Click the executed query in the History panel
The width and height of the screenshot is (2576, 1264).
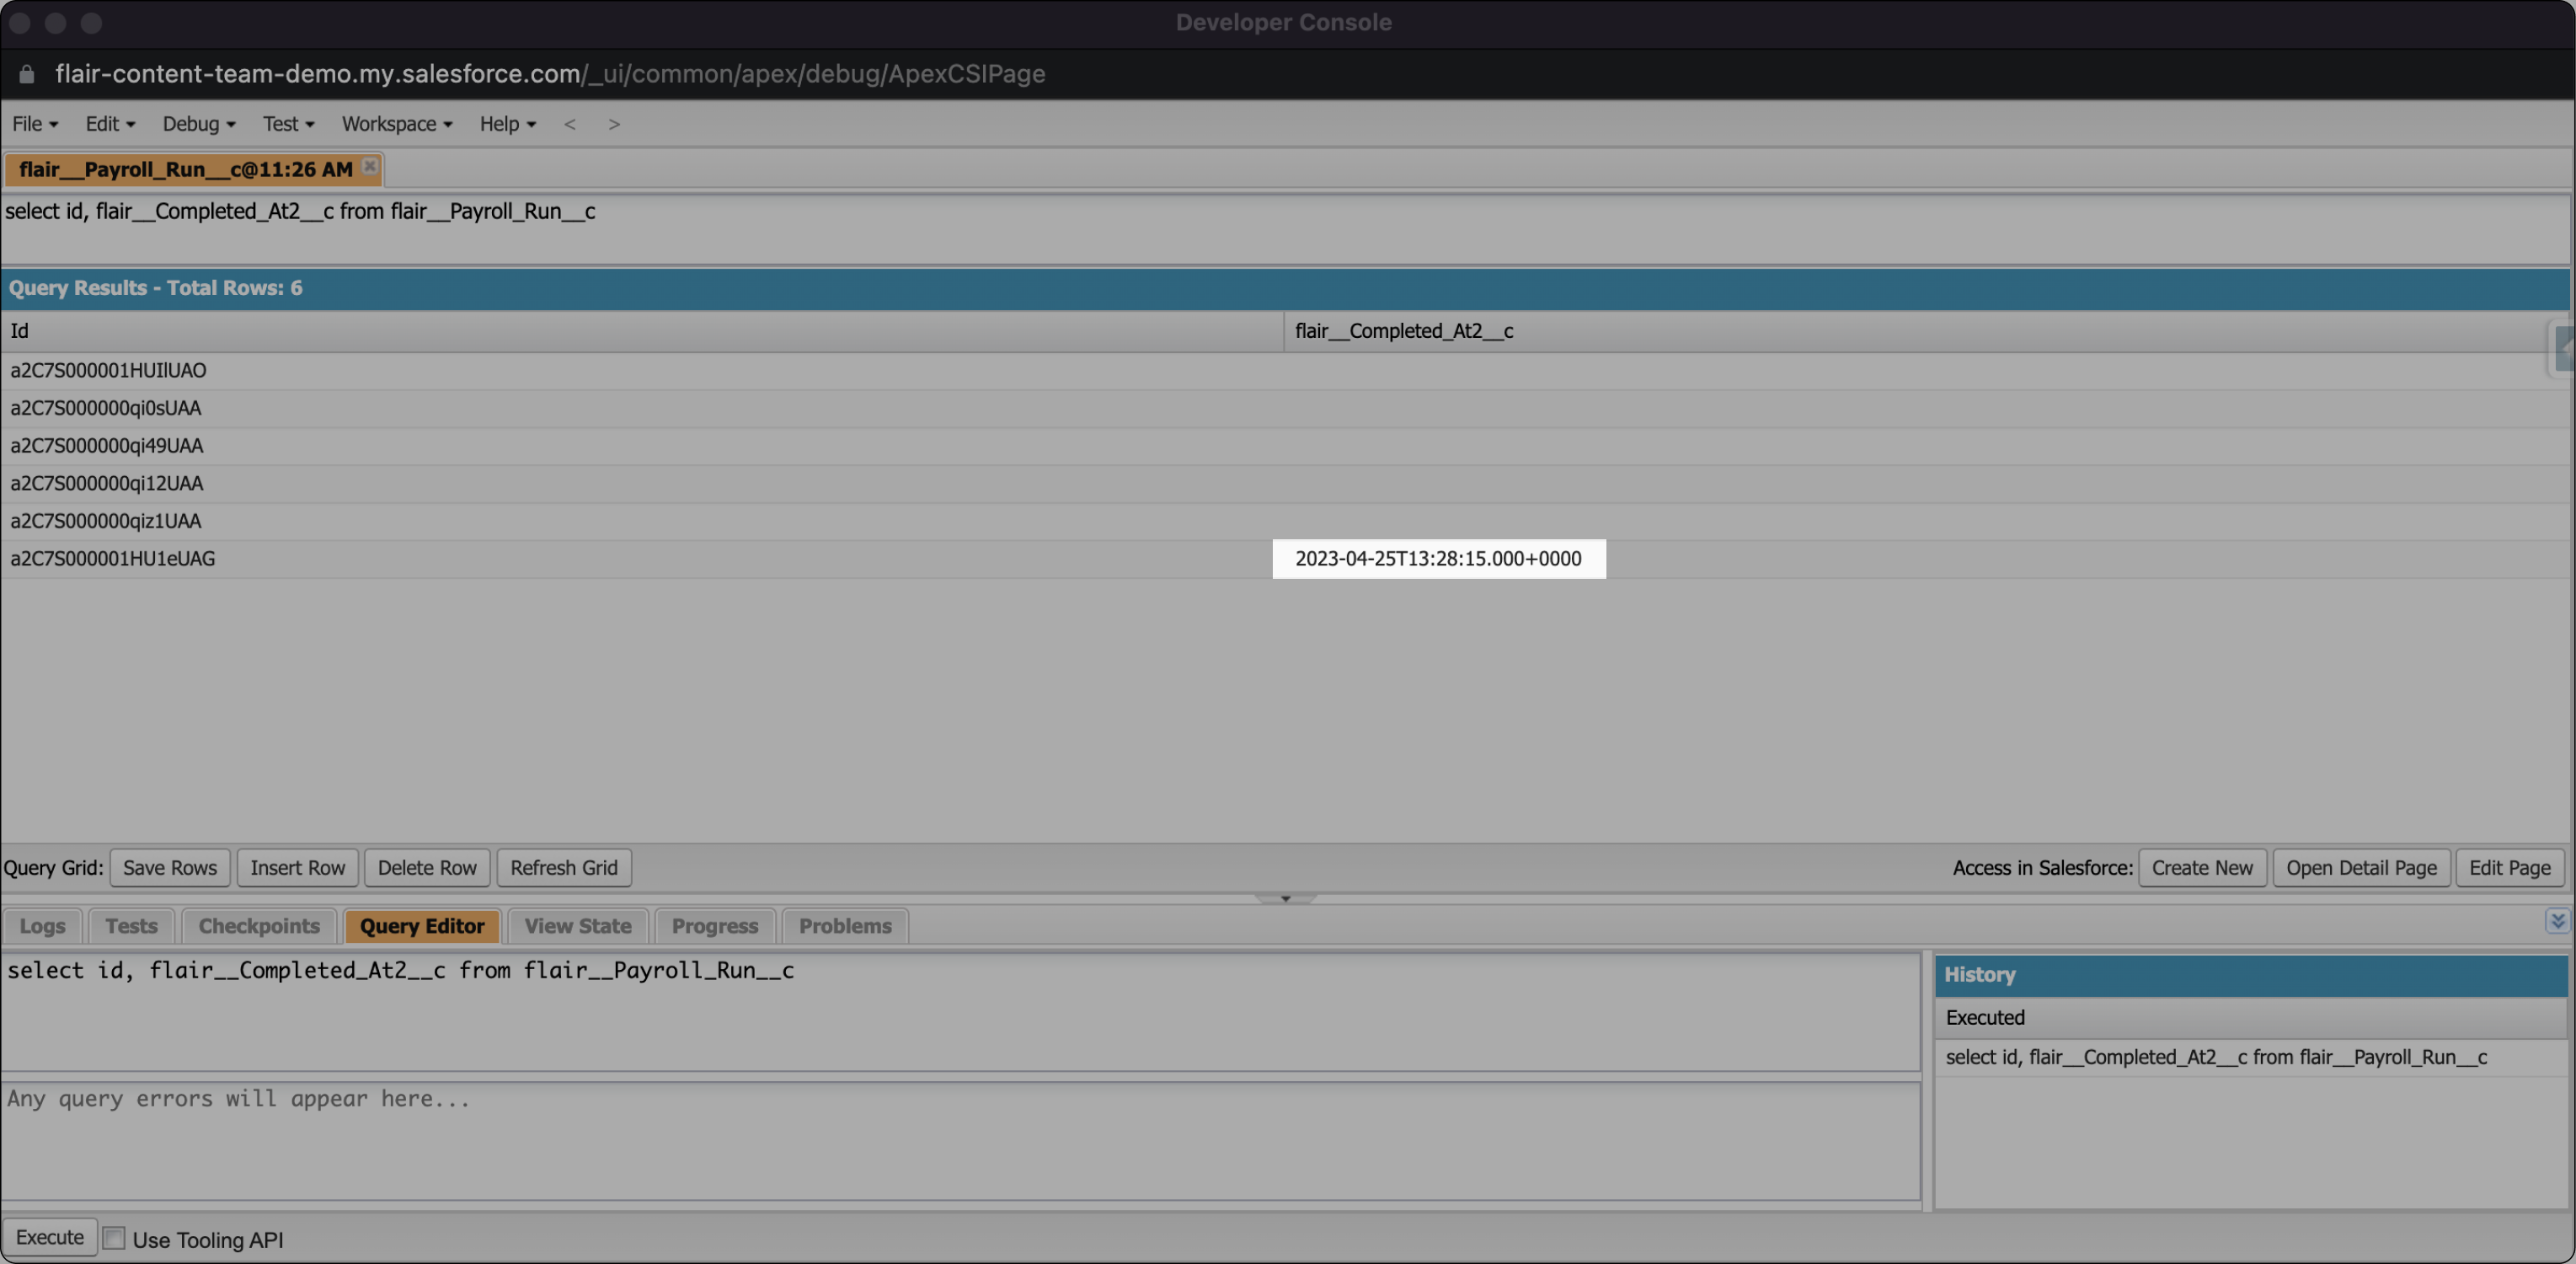(2216, 1057)
